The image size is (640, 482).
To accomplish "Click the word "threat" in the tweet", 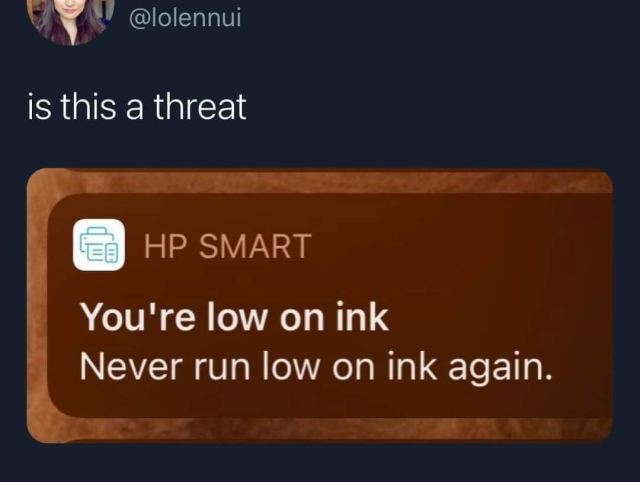I will (x=200, y=107).
